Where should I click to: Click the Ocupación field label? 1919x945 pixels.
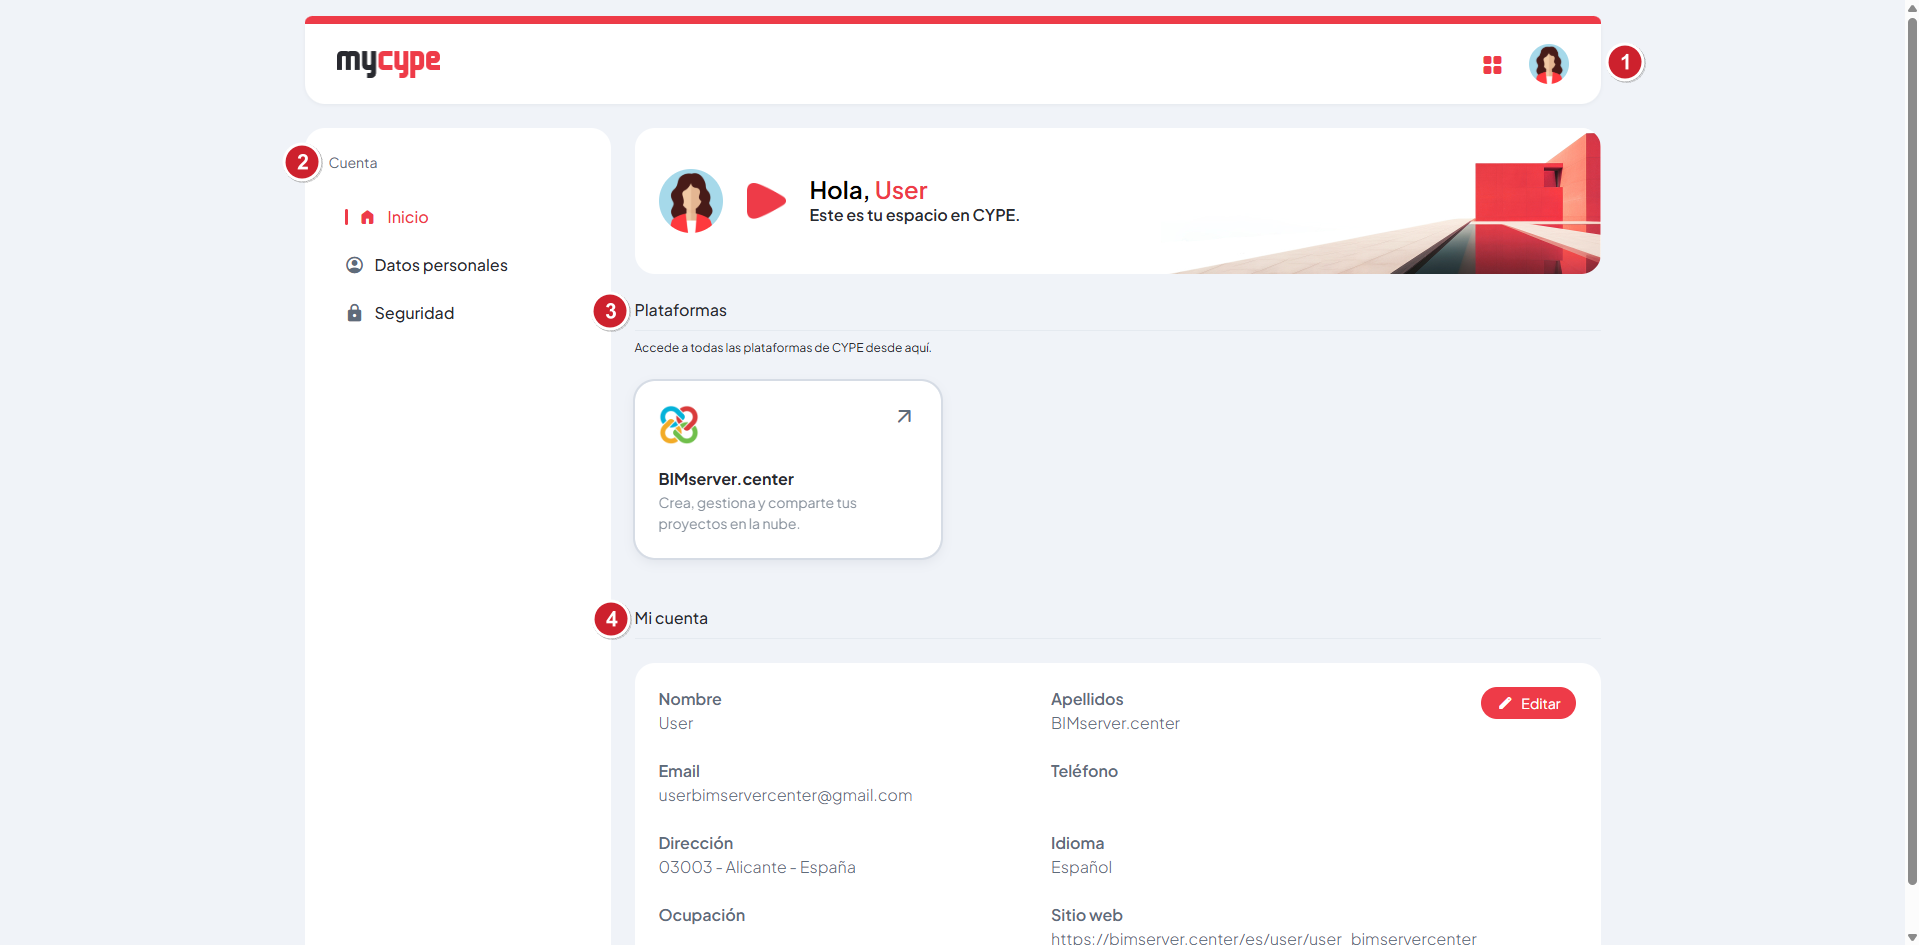701,915
